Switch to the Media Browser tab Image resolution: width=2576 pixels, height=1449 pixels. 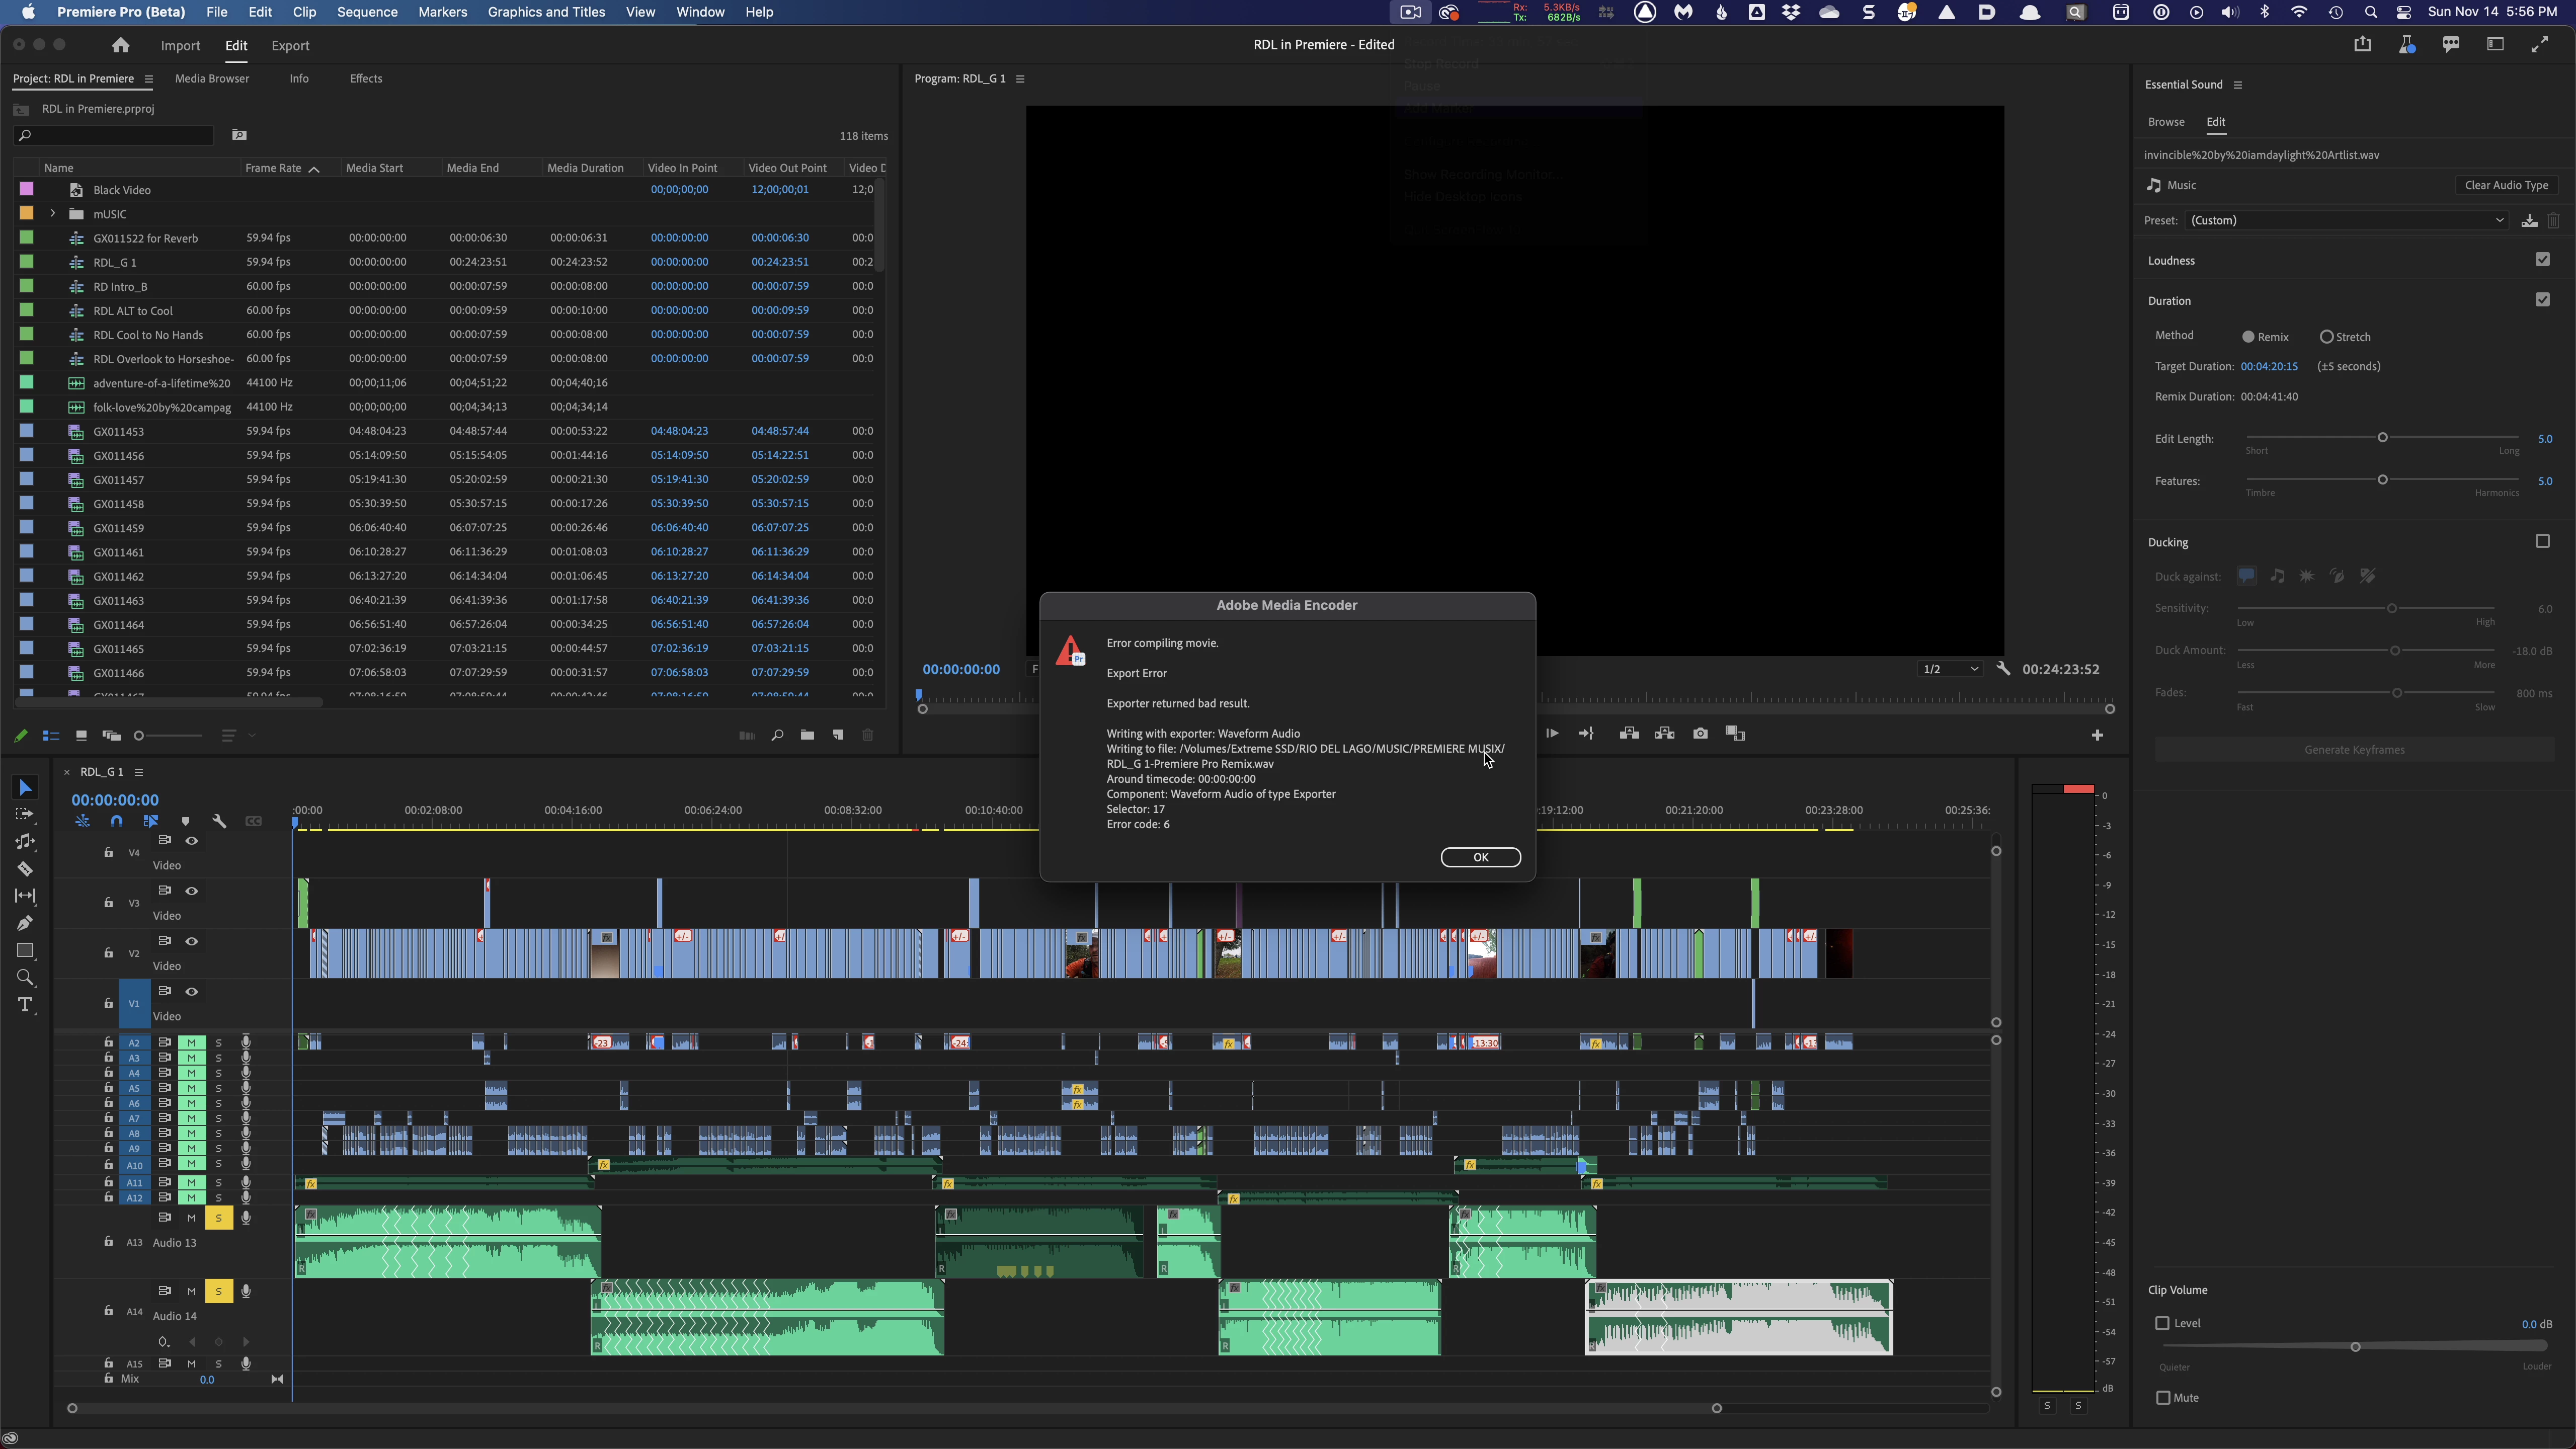coord(212,78)
